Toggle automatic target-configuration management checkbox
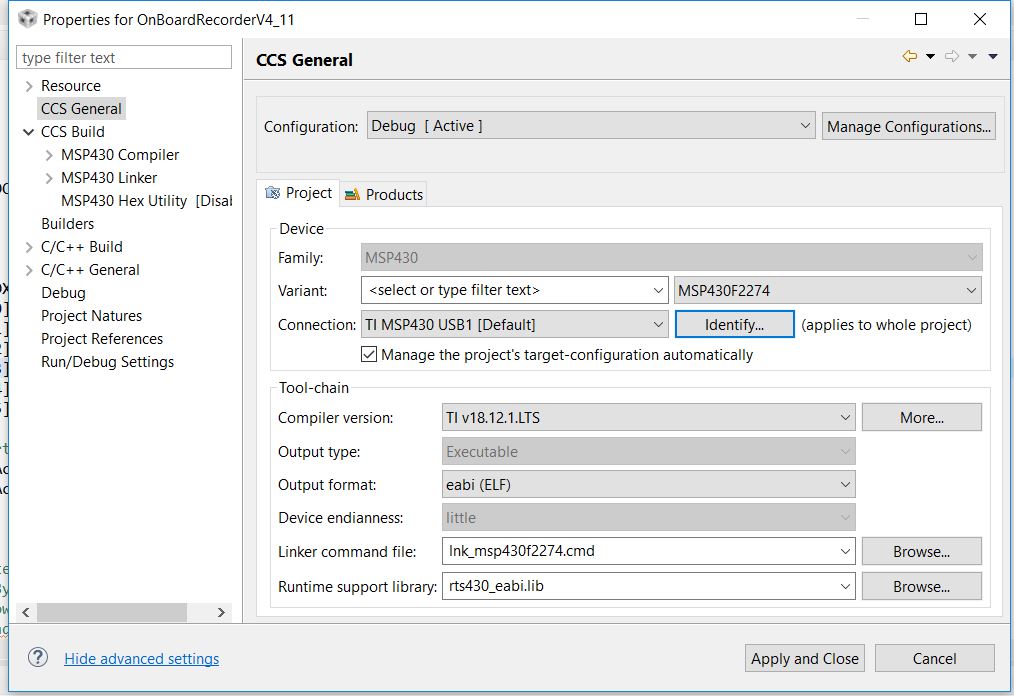The image size is (1014, 696). click(369, 354)
